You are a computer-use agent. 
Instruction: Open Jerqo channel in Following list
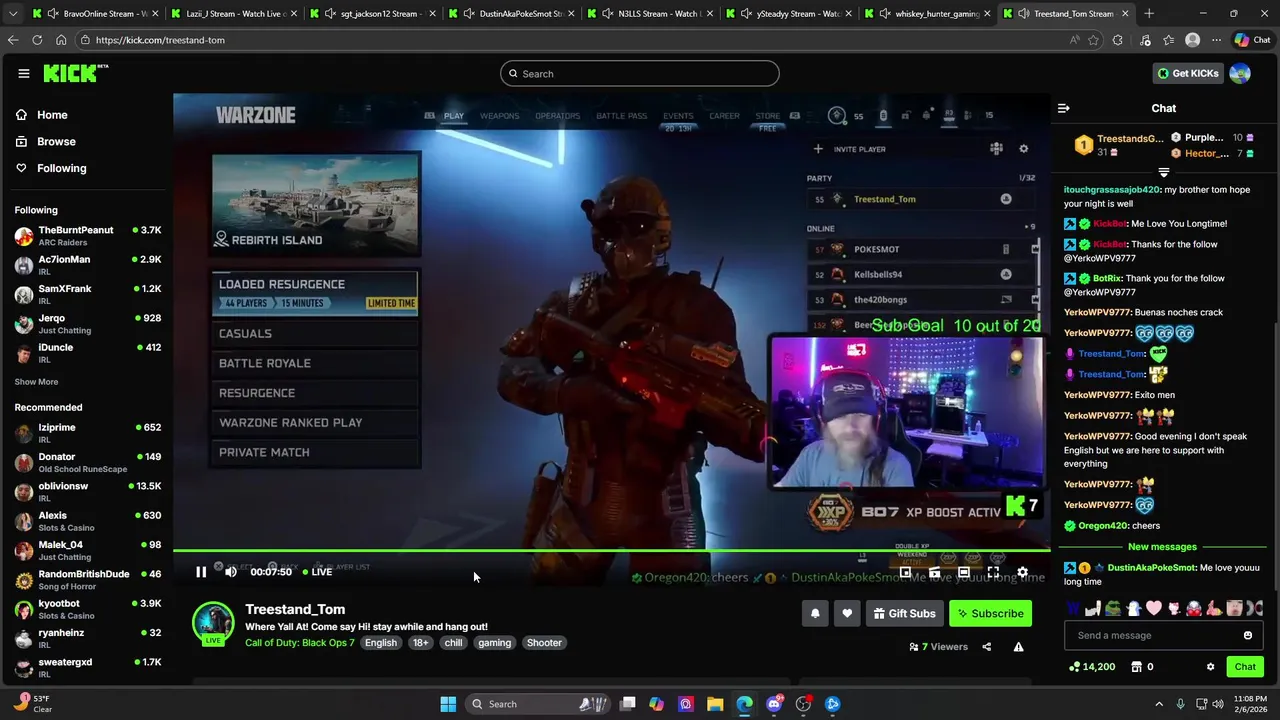click(88, 324)
